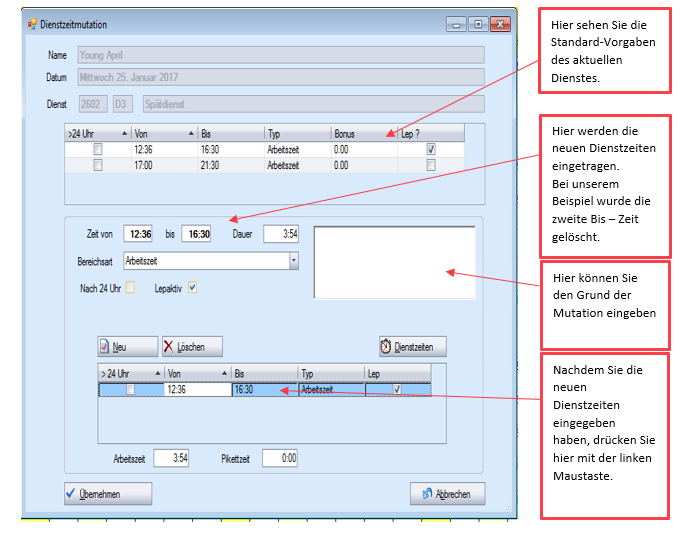Screen dimensions: 687x534
Task: Select the 16:30 Bis cell in the upper table
Action: point(231,149)
